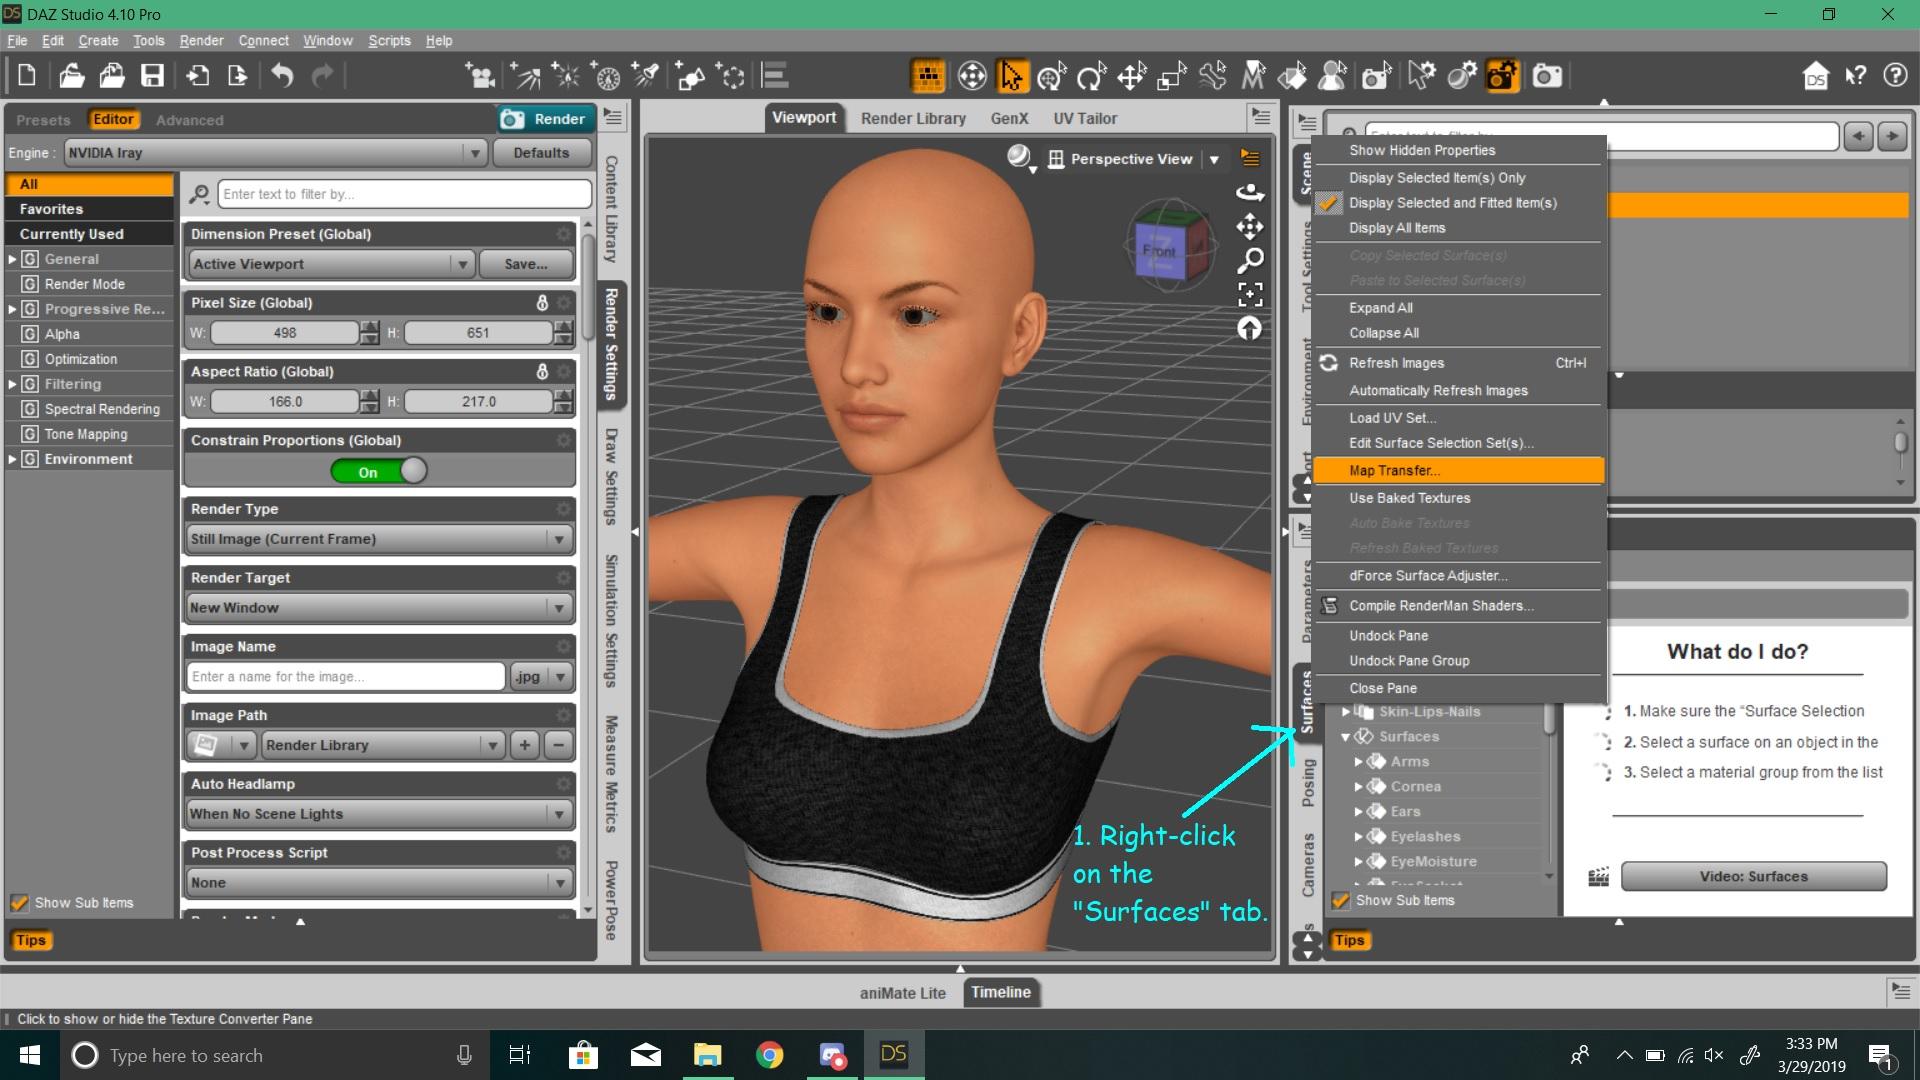
Task: Create a new camera from toolbar
Action: click(481, 76)
